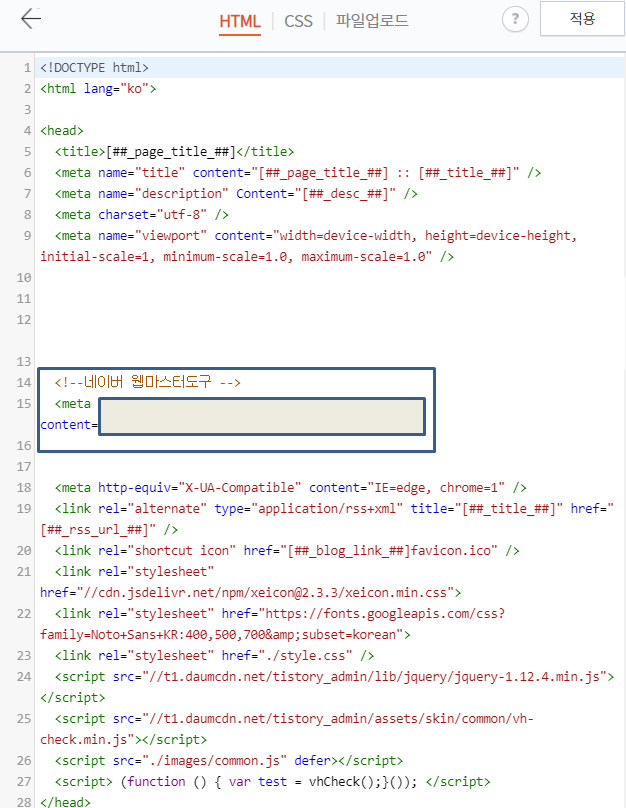626x808 pixels.
Task: Click the meta name="description" line
Action: click(x=236, y=194)
